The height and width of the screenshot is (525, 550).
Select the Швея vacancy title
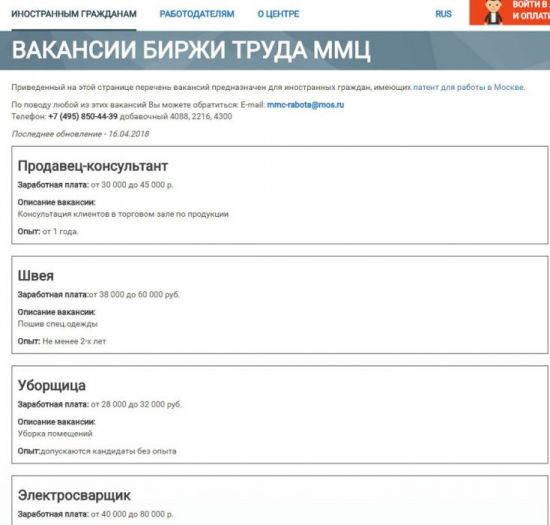(36, 276)
